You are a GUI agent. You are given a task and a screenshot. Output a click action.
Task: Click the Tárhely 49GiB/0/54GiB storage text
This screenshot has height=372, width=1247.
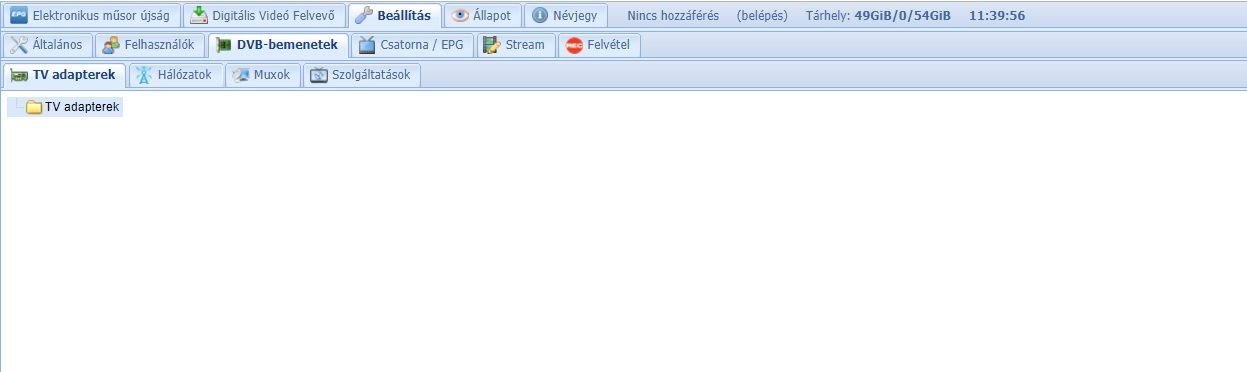click(x=878, y=16)
